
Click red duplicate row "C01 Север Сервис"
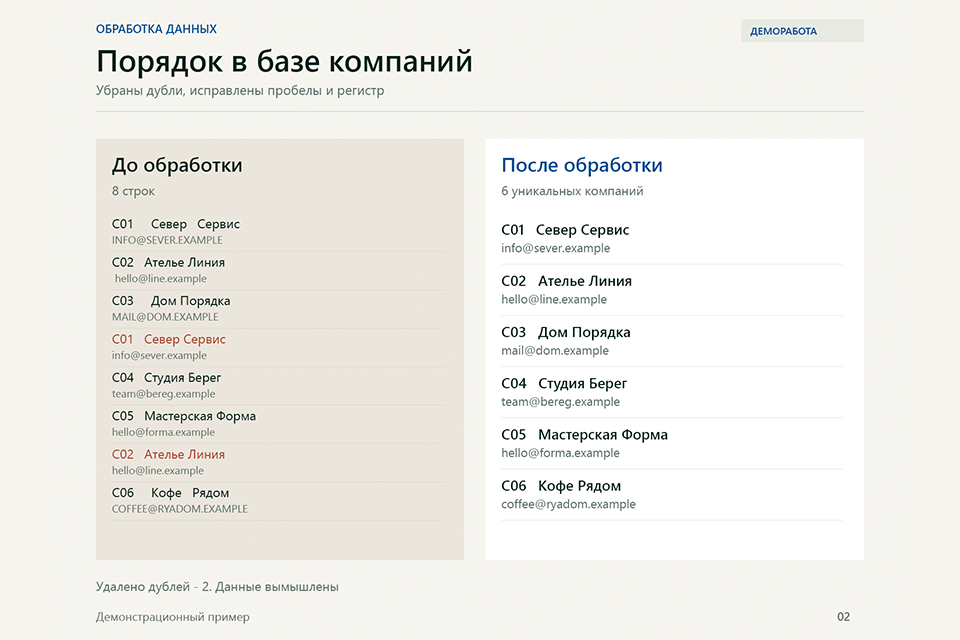tap(168, 339)
